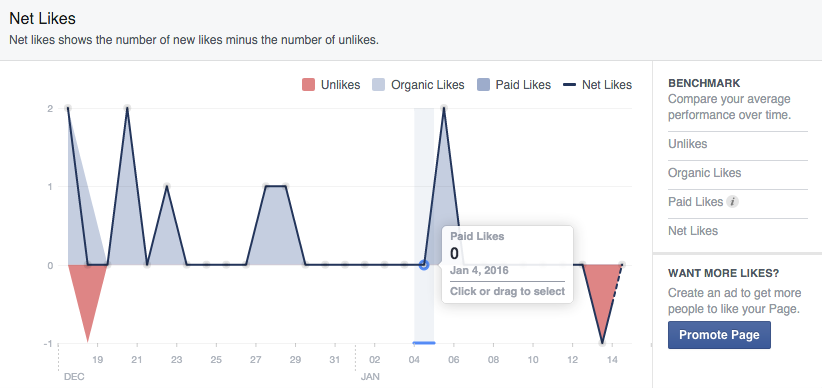Select the peak data point near 06
822x388 pixels.
click(x=444, y=109)
